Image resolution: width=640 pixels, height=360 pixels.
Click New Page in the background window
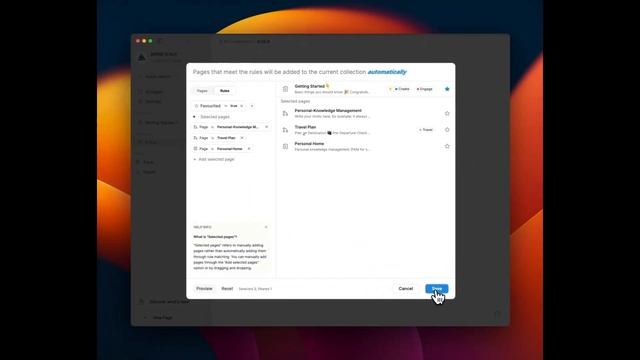162,317
